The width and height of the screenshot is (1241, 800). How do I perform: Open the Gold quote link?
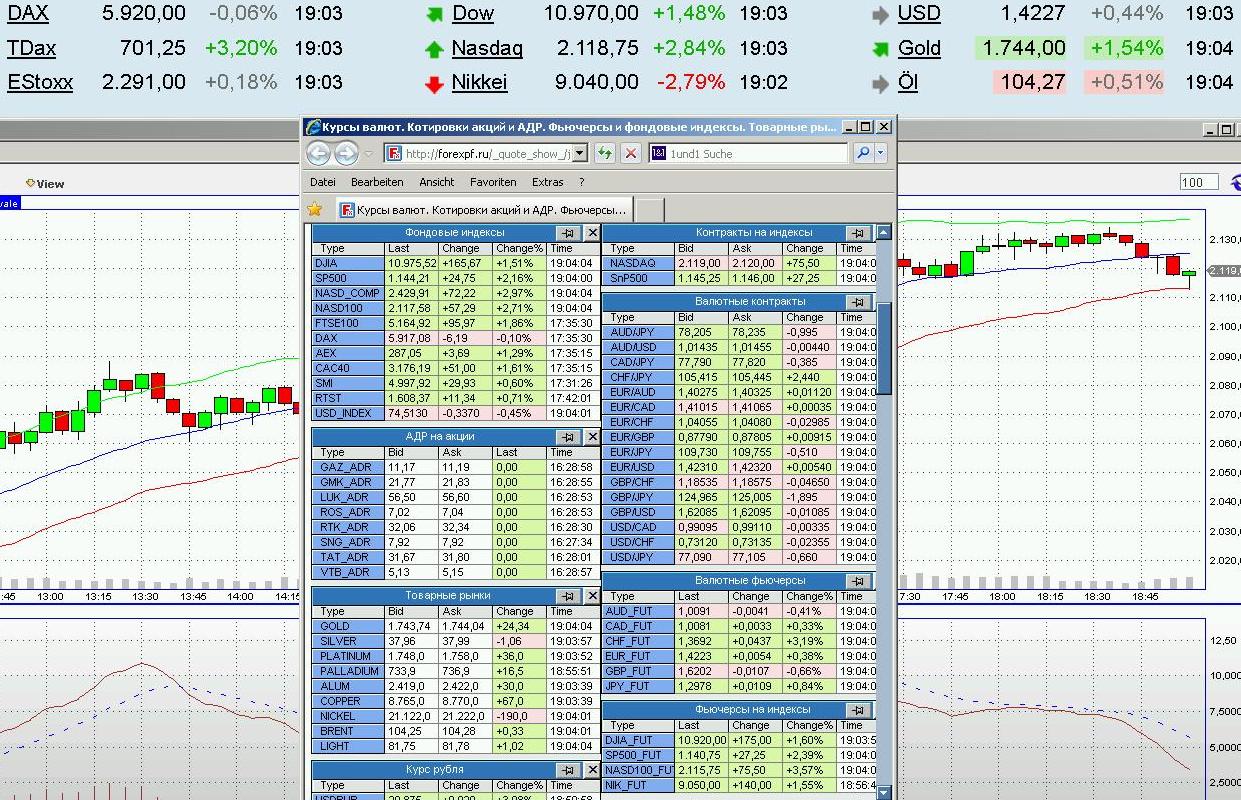coord(919,48)
